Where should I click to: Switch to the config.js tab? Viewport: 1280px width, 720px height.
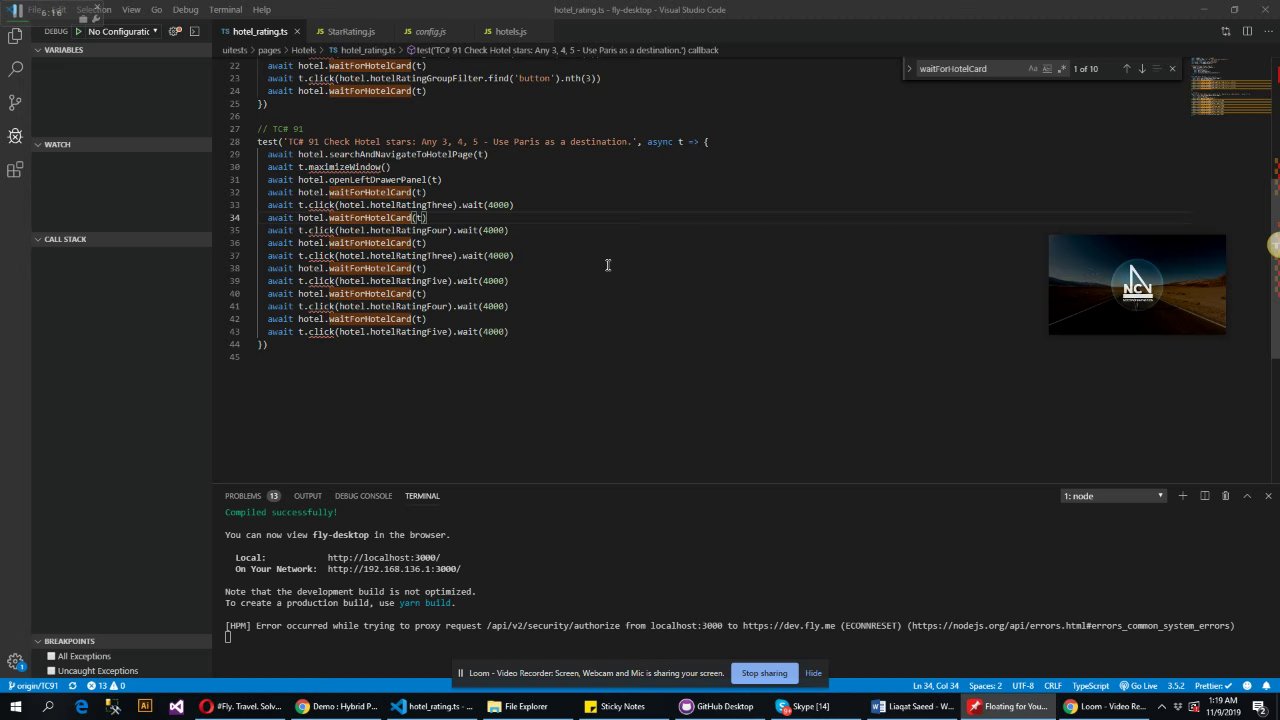click(x=430, y=32)
